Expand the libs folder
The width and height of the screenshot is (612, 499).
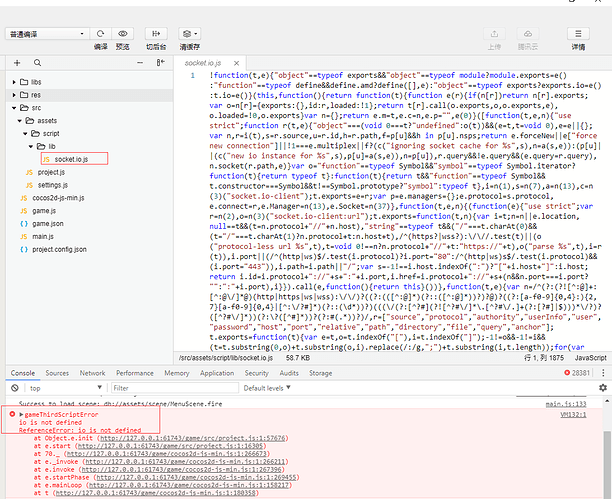(x=14, y=82)
